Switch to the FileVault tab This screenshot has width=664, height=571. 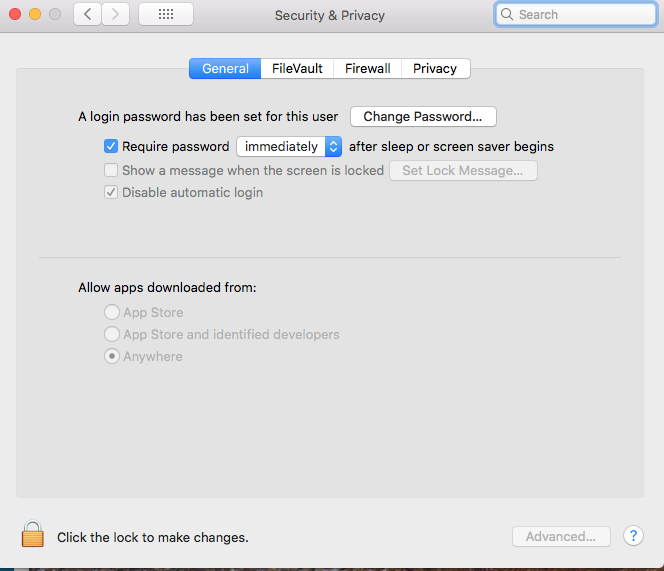pos(297,69)
